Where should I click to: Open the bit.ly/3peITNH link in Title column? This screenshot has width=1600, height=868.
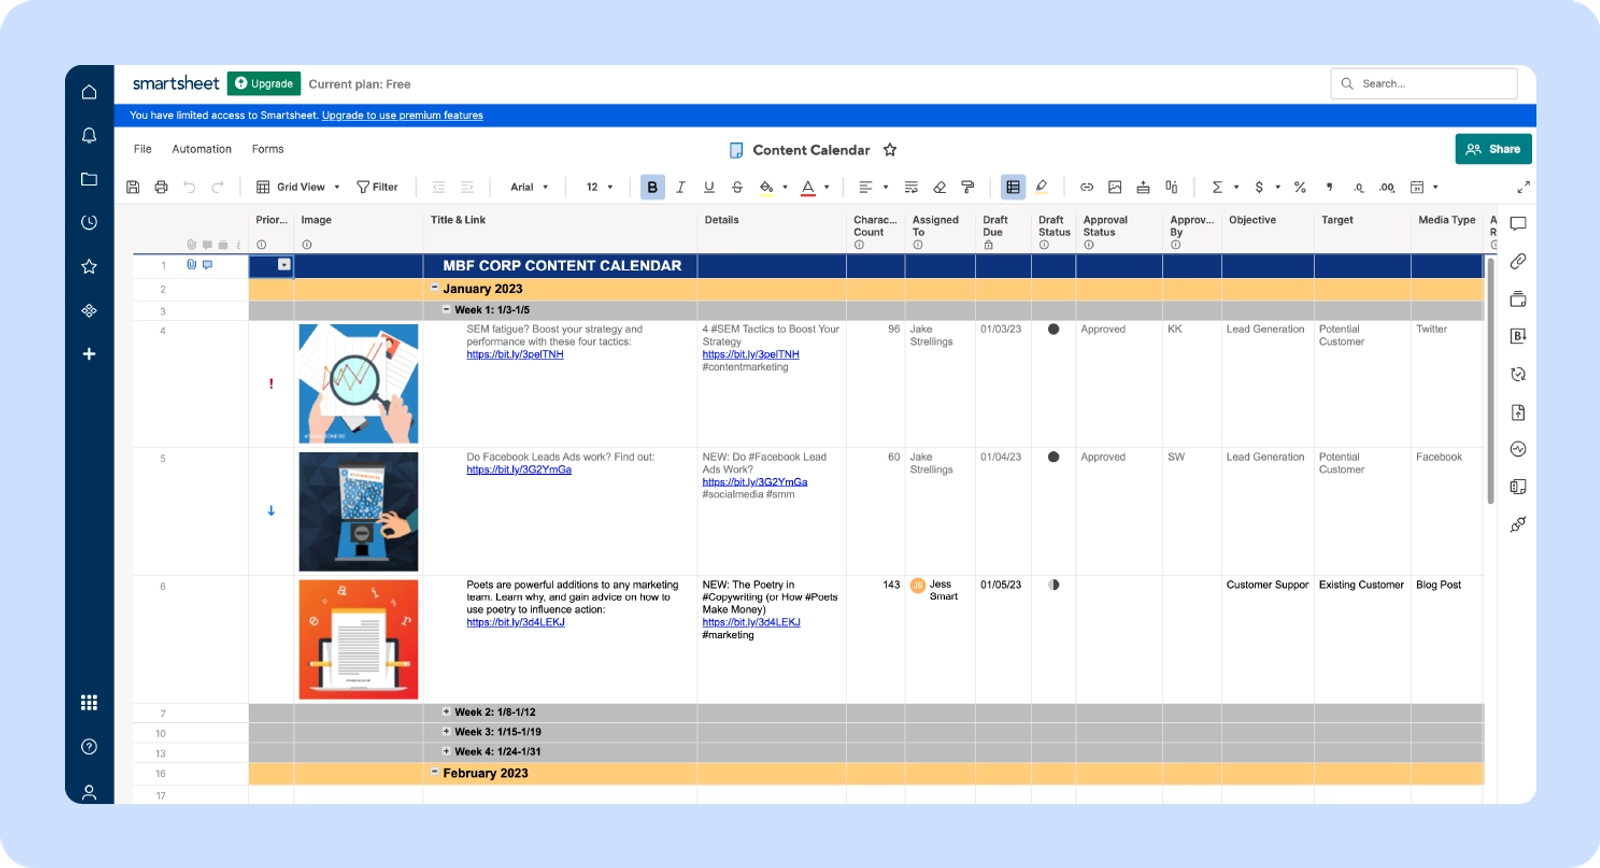tap(515, 354)
